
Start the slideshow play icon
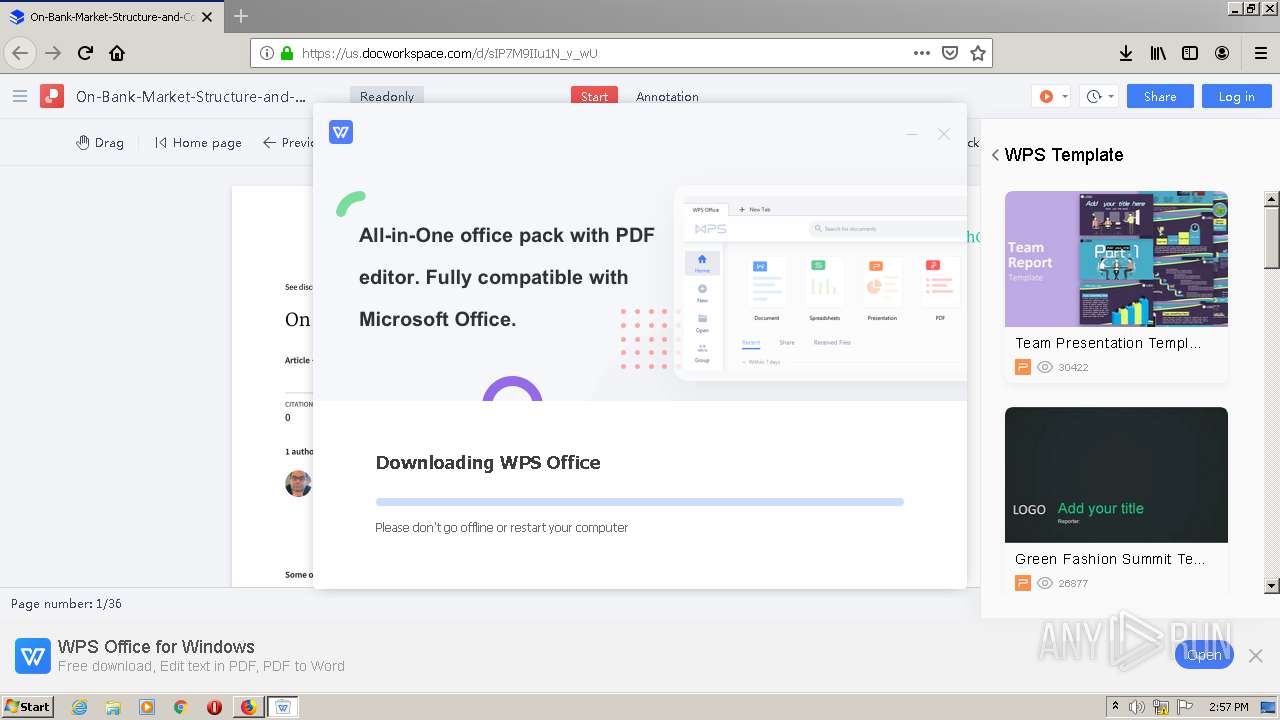point(1046,96)
